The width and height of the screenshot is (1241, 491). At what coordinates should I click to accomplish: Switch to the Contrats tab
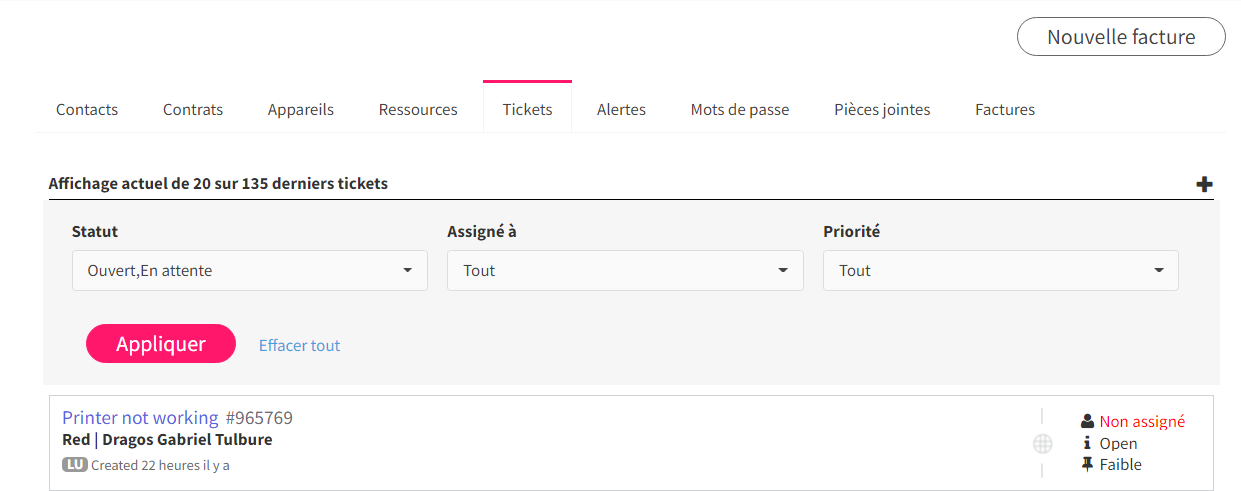pyautogui.click(x=193, y=109)
